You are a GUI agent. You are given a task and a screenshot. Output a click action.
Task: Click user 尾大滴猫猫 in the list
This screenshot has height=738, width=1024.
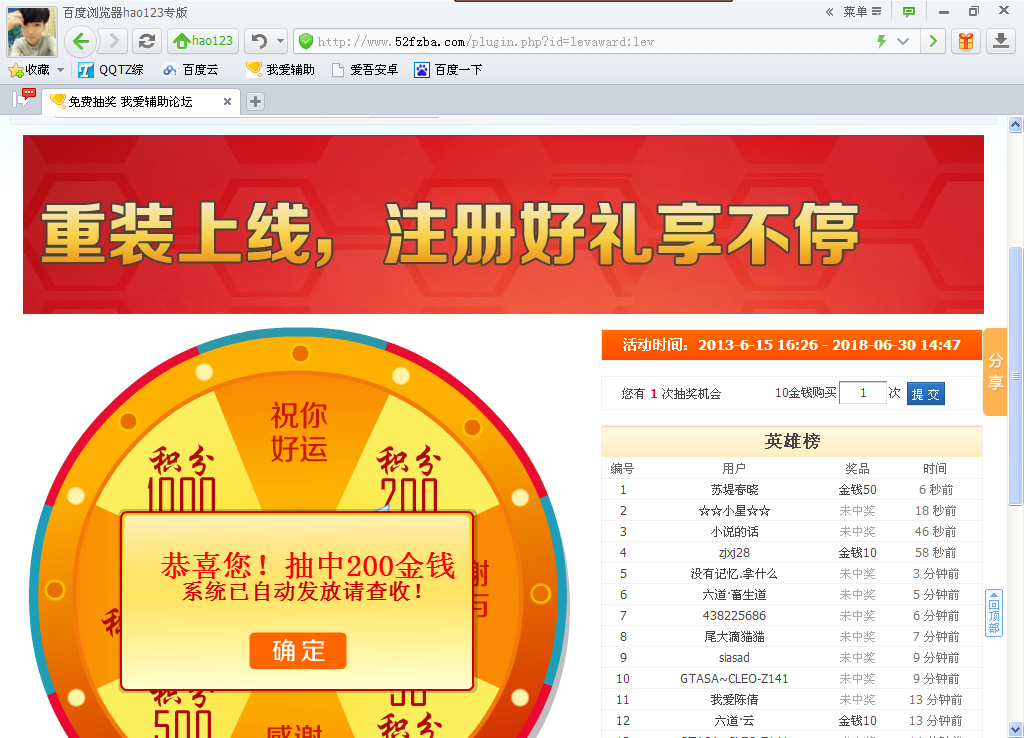tap(734, 636)
